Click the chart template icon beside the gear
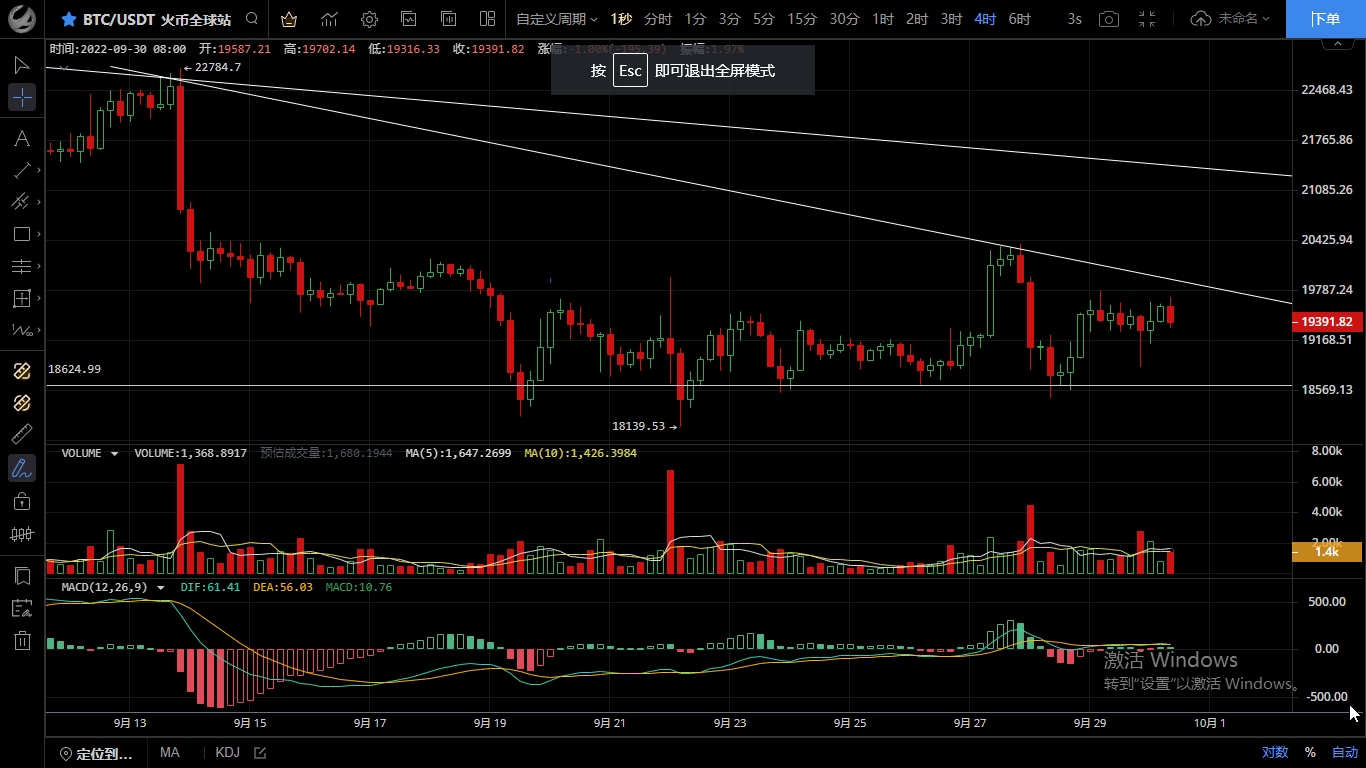This screenshot has height=768, width=1366. [409, 19]
